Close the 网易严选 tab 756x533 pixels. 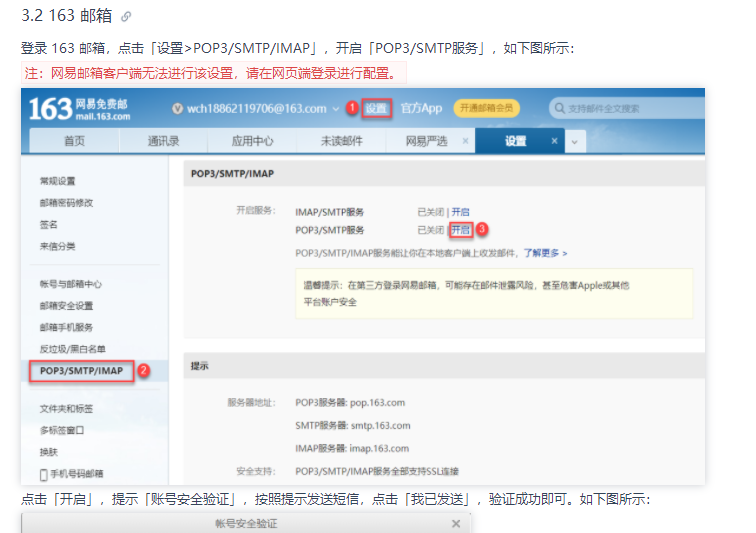click(465, 141)
